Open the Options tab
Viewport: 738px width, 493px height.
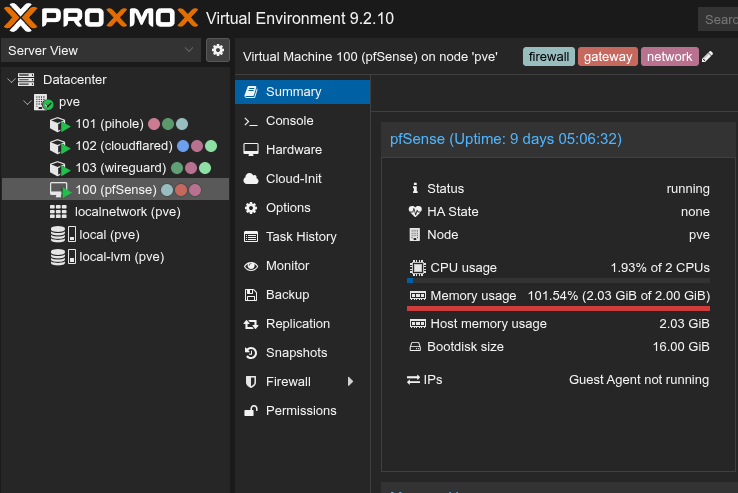[302, 208]
